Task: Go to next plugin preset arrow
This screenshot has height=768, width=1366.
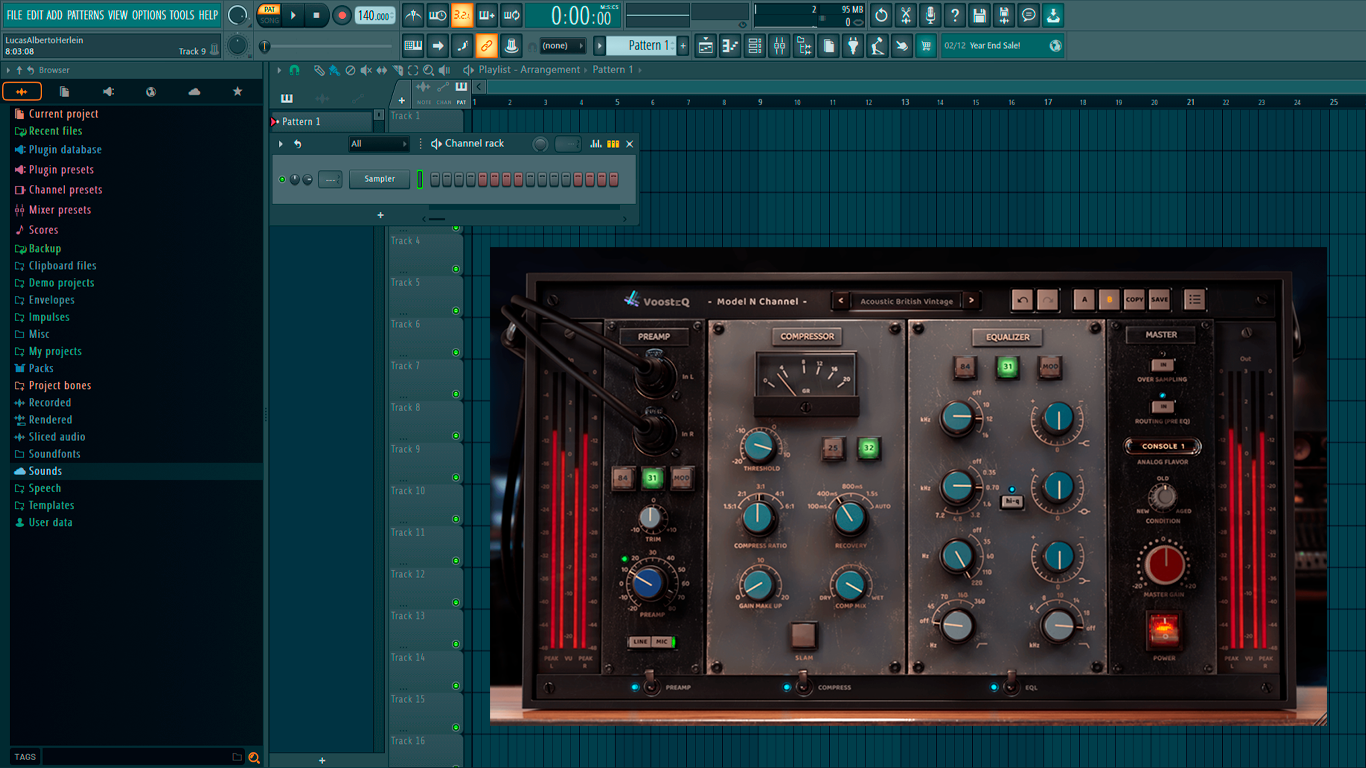Action: click(x=971, y=300)
